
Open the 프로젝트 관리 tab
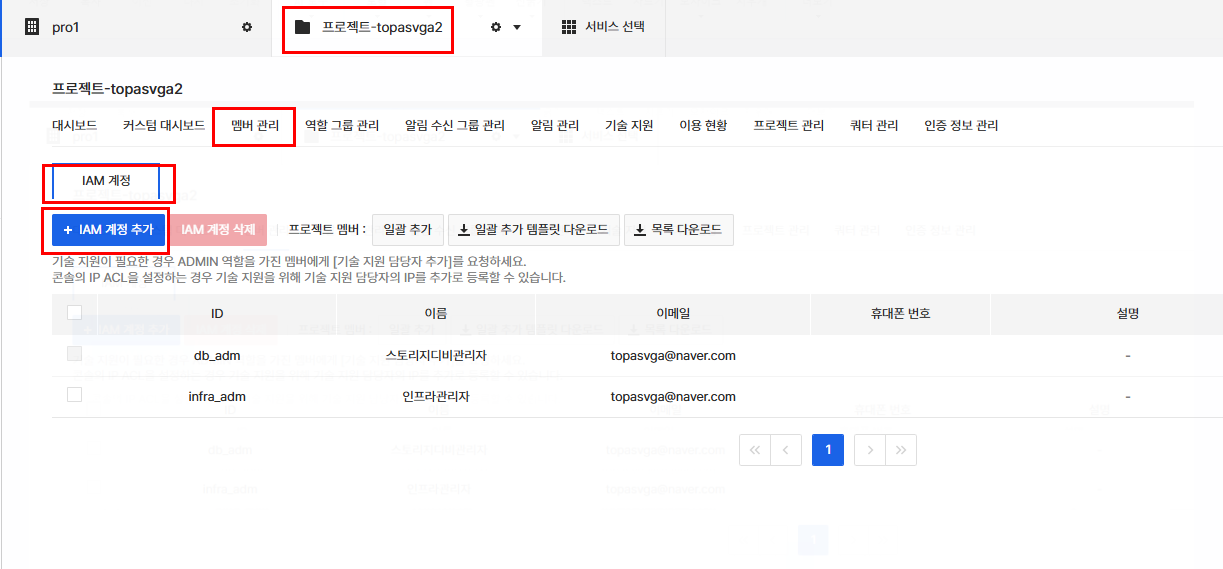[x=789, y=125]
